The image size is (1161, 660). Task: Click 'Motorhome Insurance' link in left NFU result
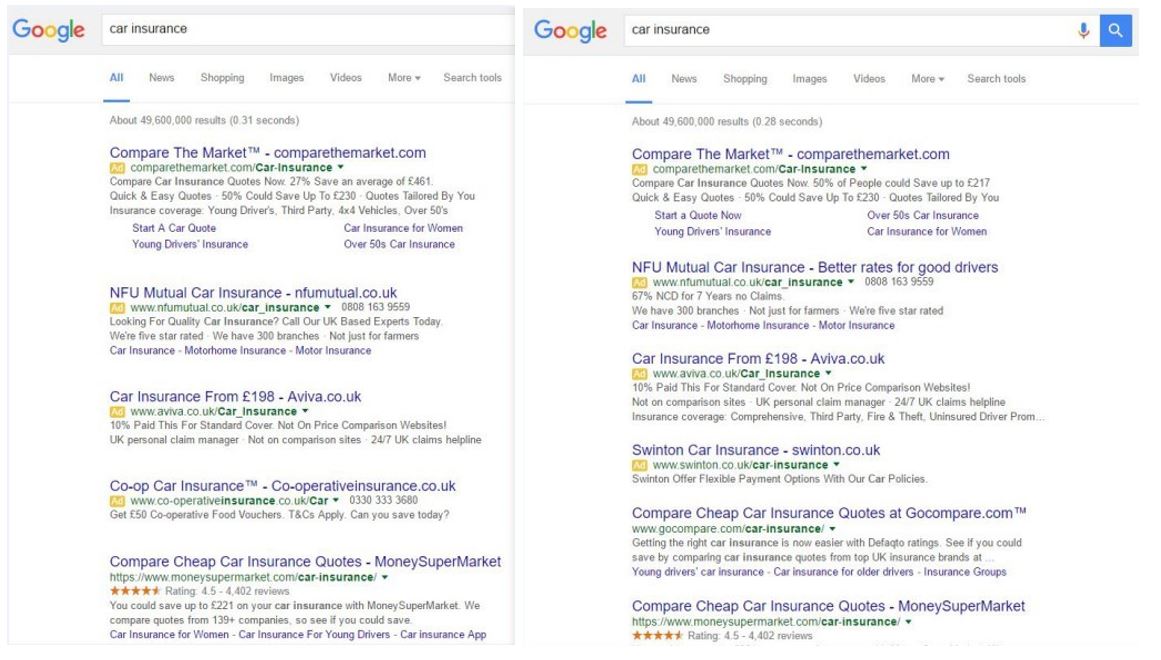click(x=235, y=350)
